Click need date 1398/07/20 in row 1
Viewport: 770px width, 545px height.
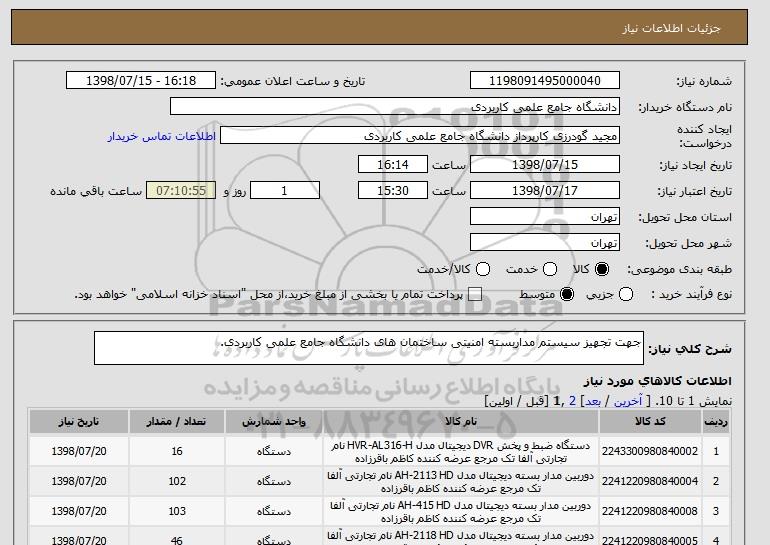pos(79,451)
